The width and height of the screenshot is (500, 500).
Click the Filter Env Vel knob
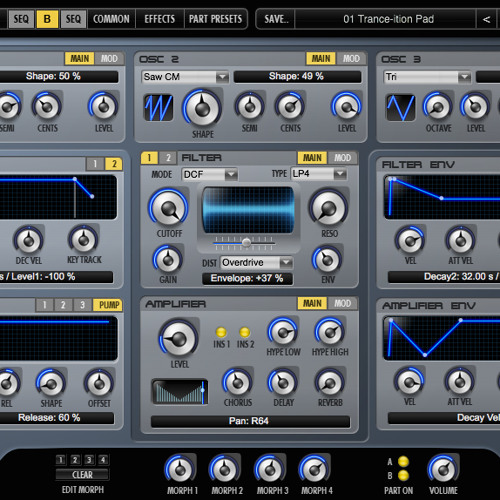click(x=410, y=240)
